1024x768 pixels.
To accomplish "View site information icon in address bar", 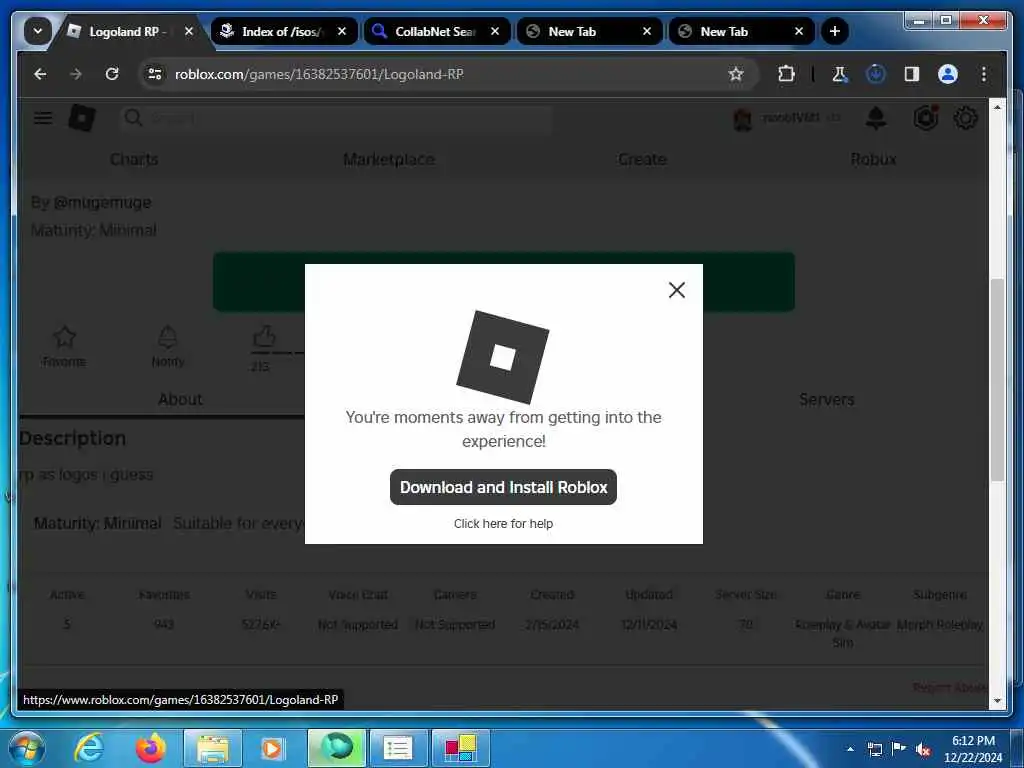I will click(155, 74).
